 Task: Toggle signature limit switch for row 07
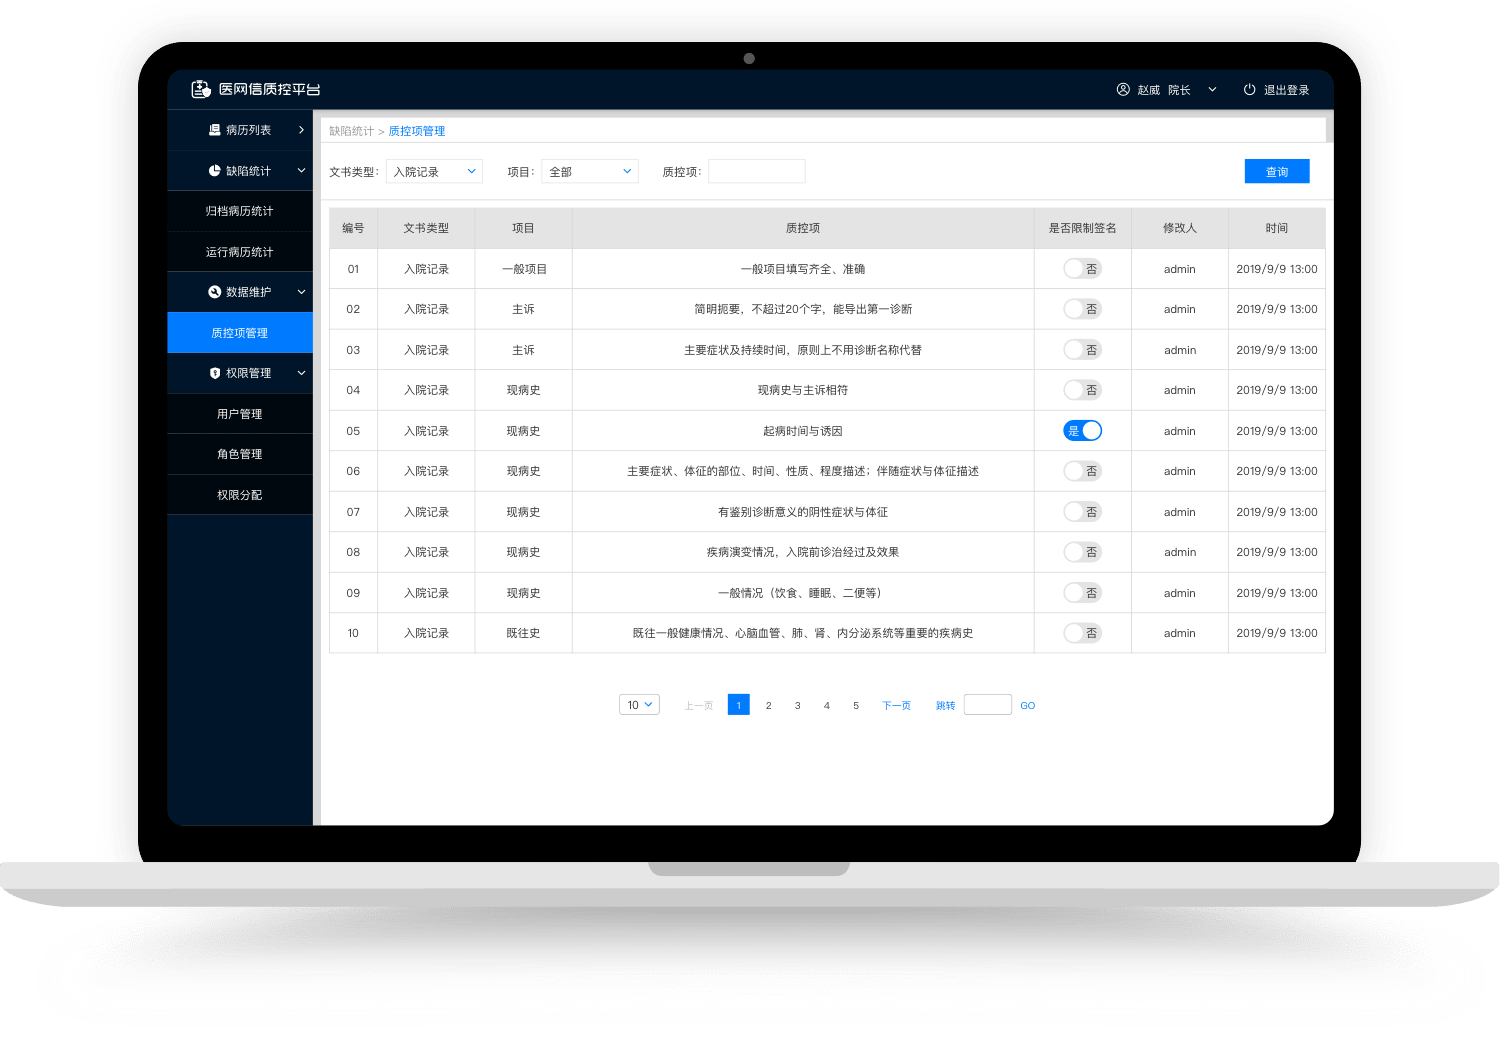point(1082,512)
